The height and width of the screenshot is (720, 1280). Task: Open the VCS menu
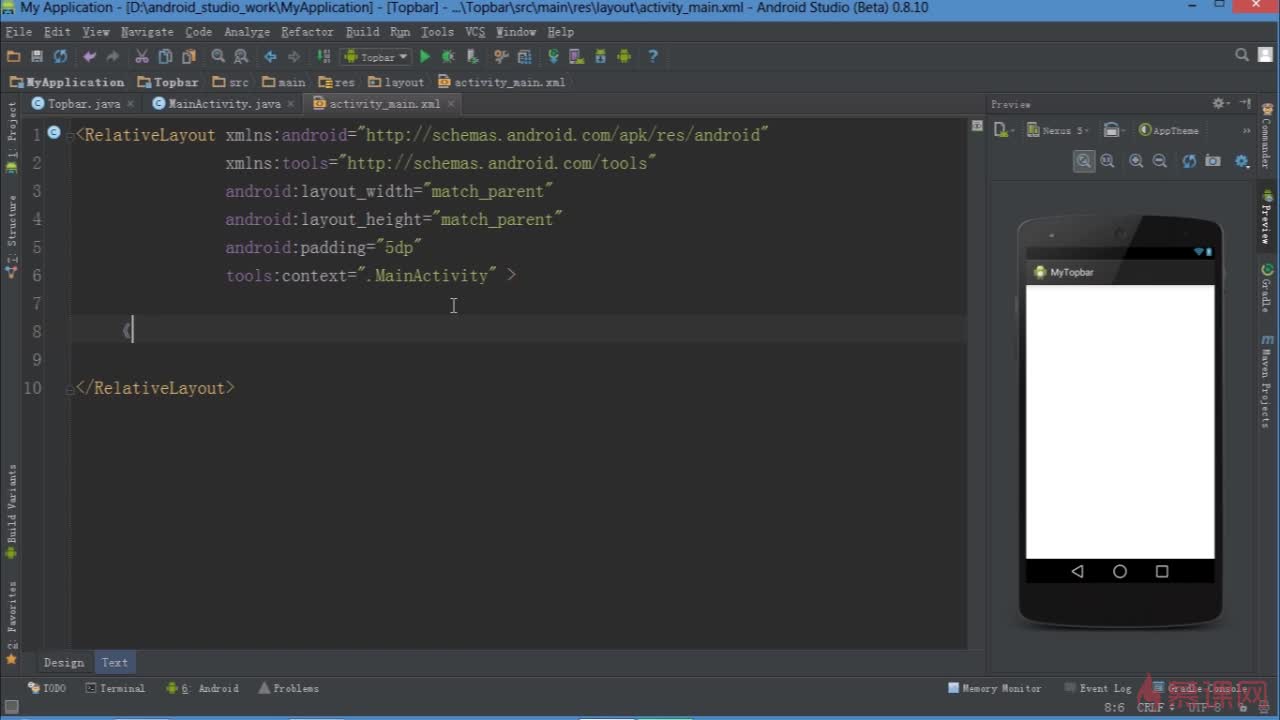click(475, 32)
